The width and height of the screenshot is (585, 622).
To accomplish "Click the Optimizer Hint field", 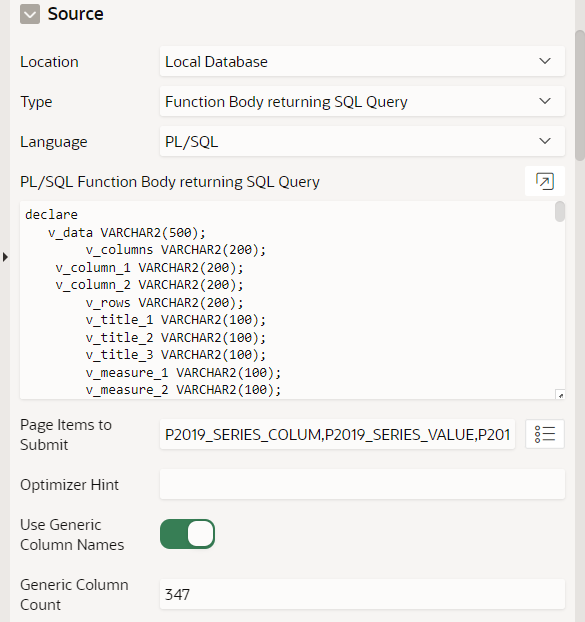I will click(362, 484).
